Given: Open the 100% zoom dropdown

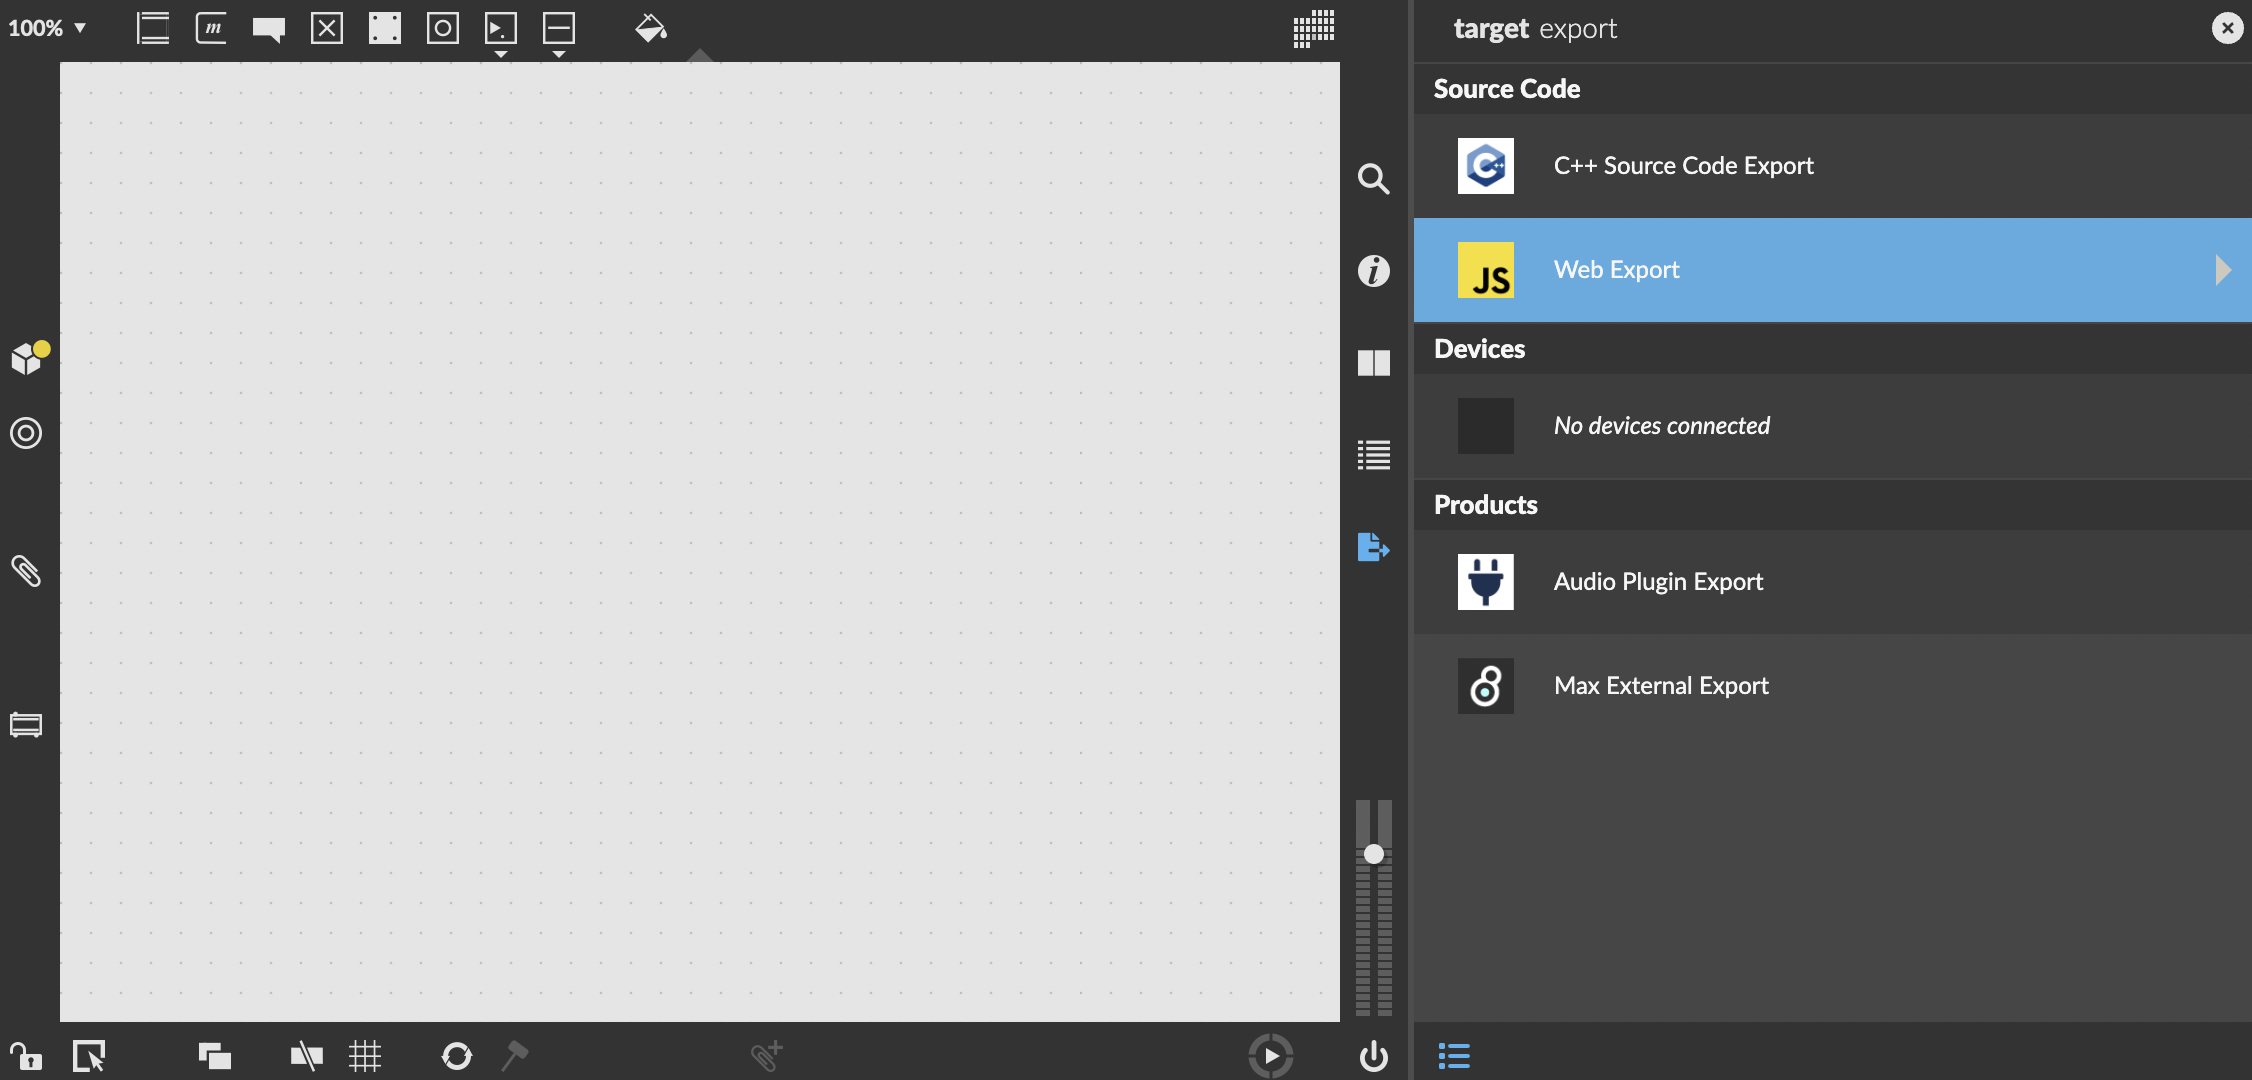Looking at the screenshot, I should click(x=47, y=28).
